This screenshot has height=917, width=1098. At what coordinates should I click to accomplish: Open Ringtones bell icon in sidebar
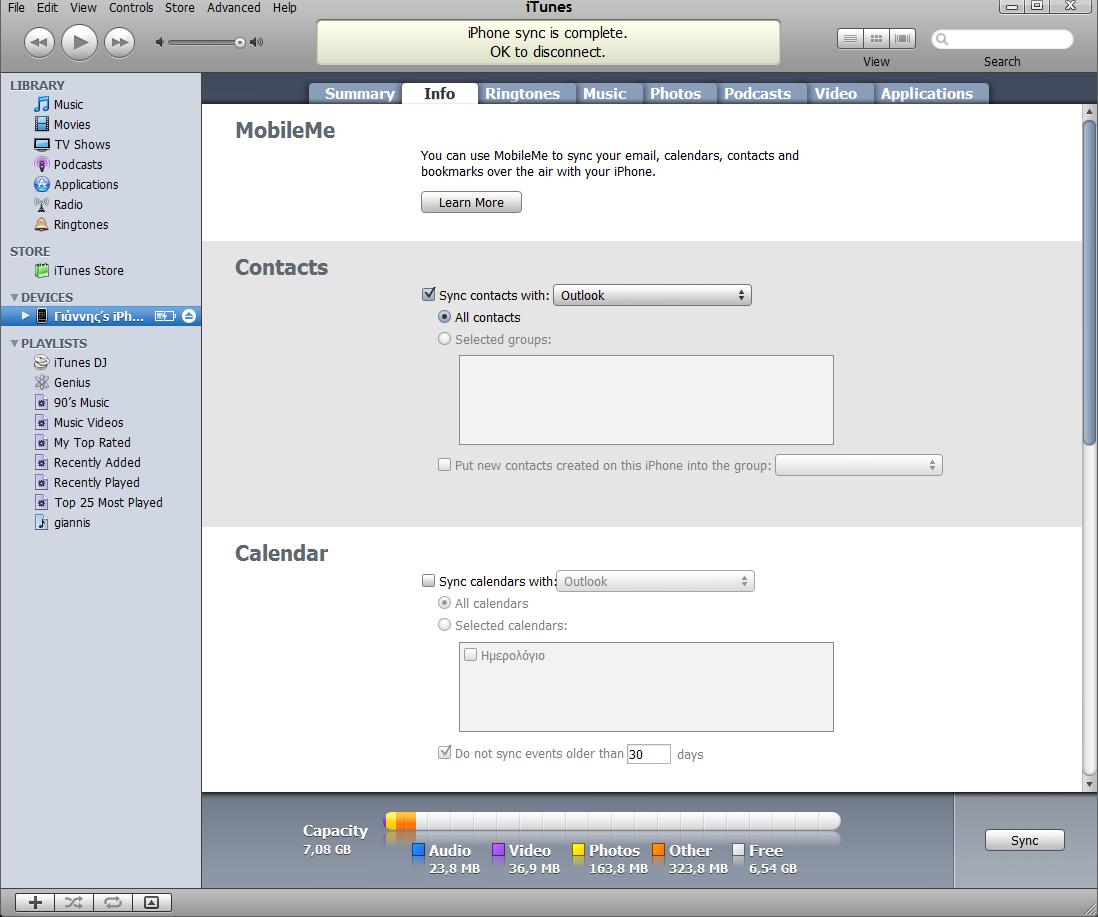pos(42,224)
